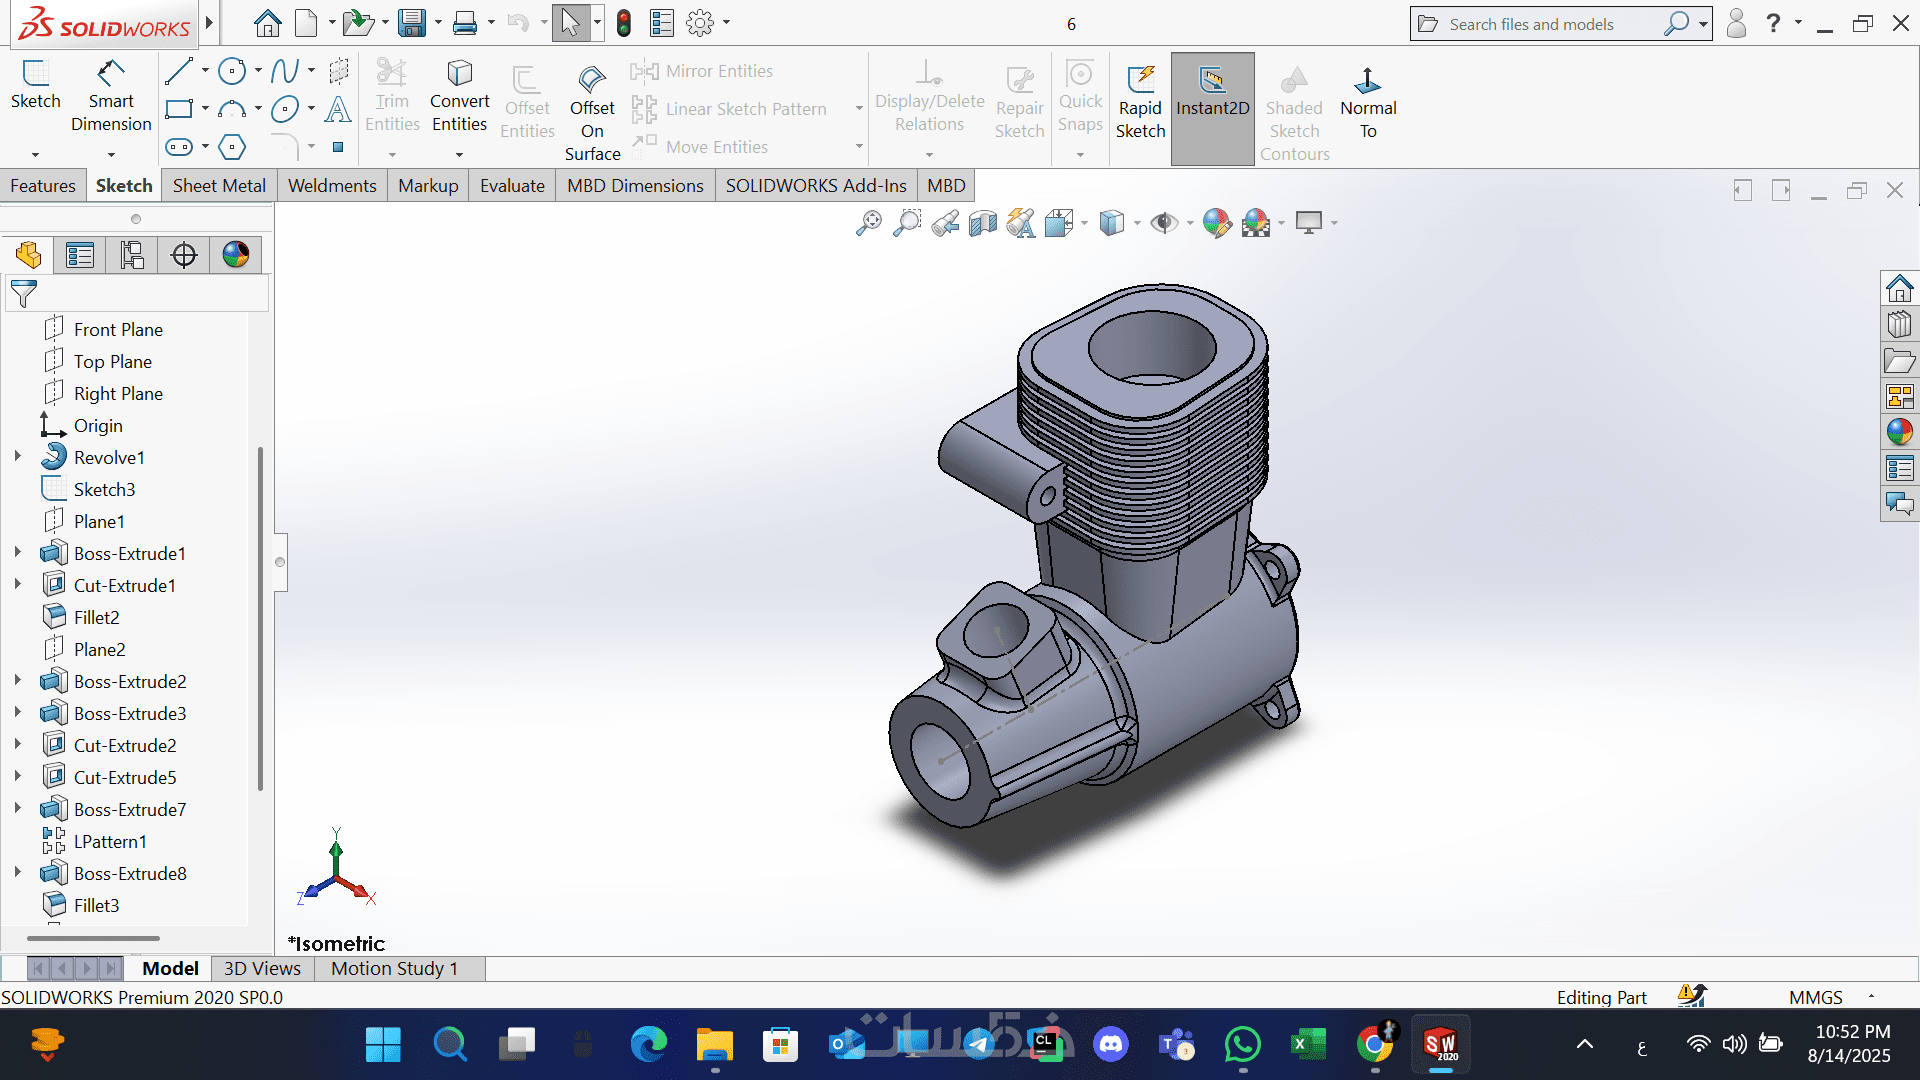Click the Rebuild traffic light icon
Screen dimensions: 1920x1080
pos(624,23)
